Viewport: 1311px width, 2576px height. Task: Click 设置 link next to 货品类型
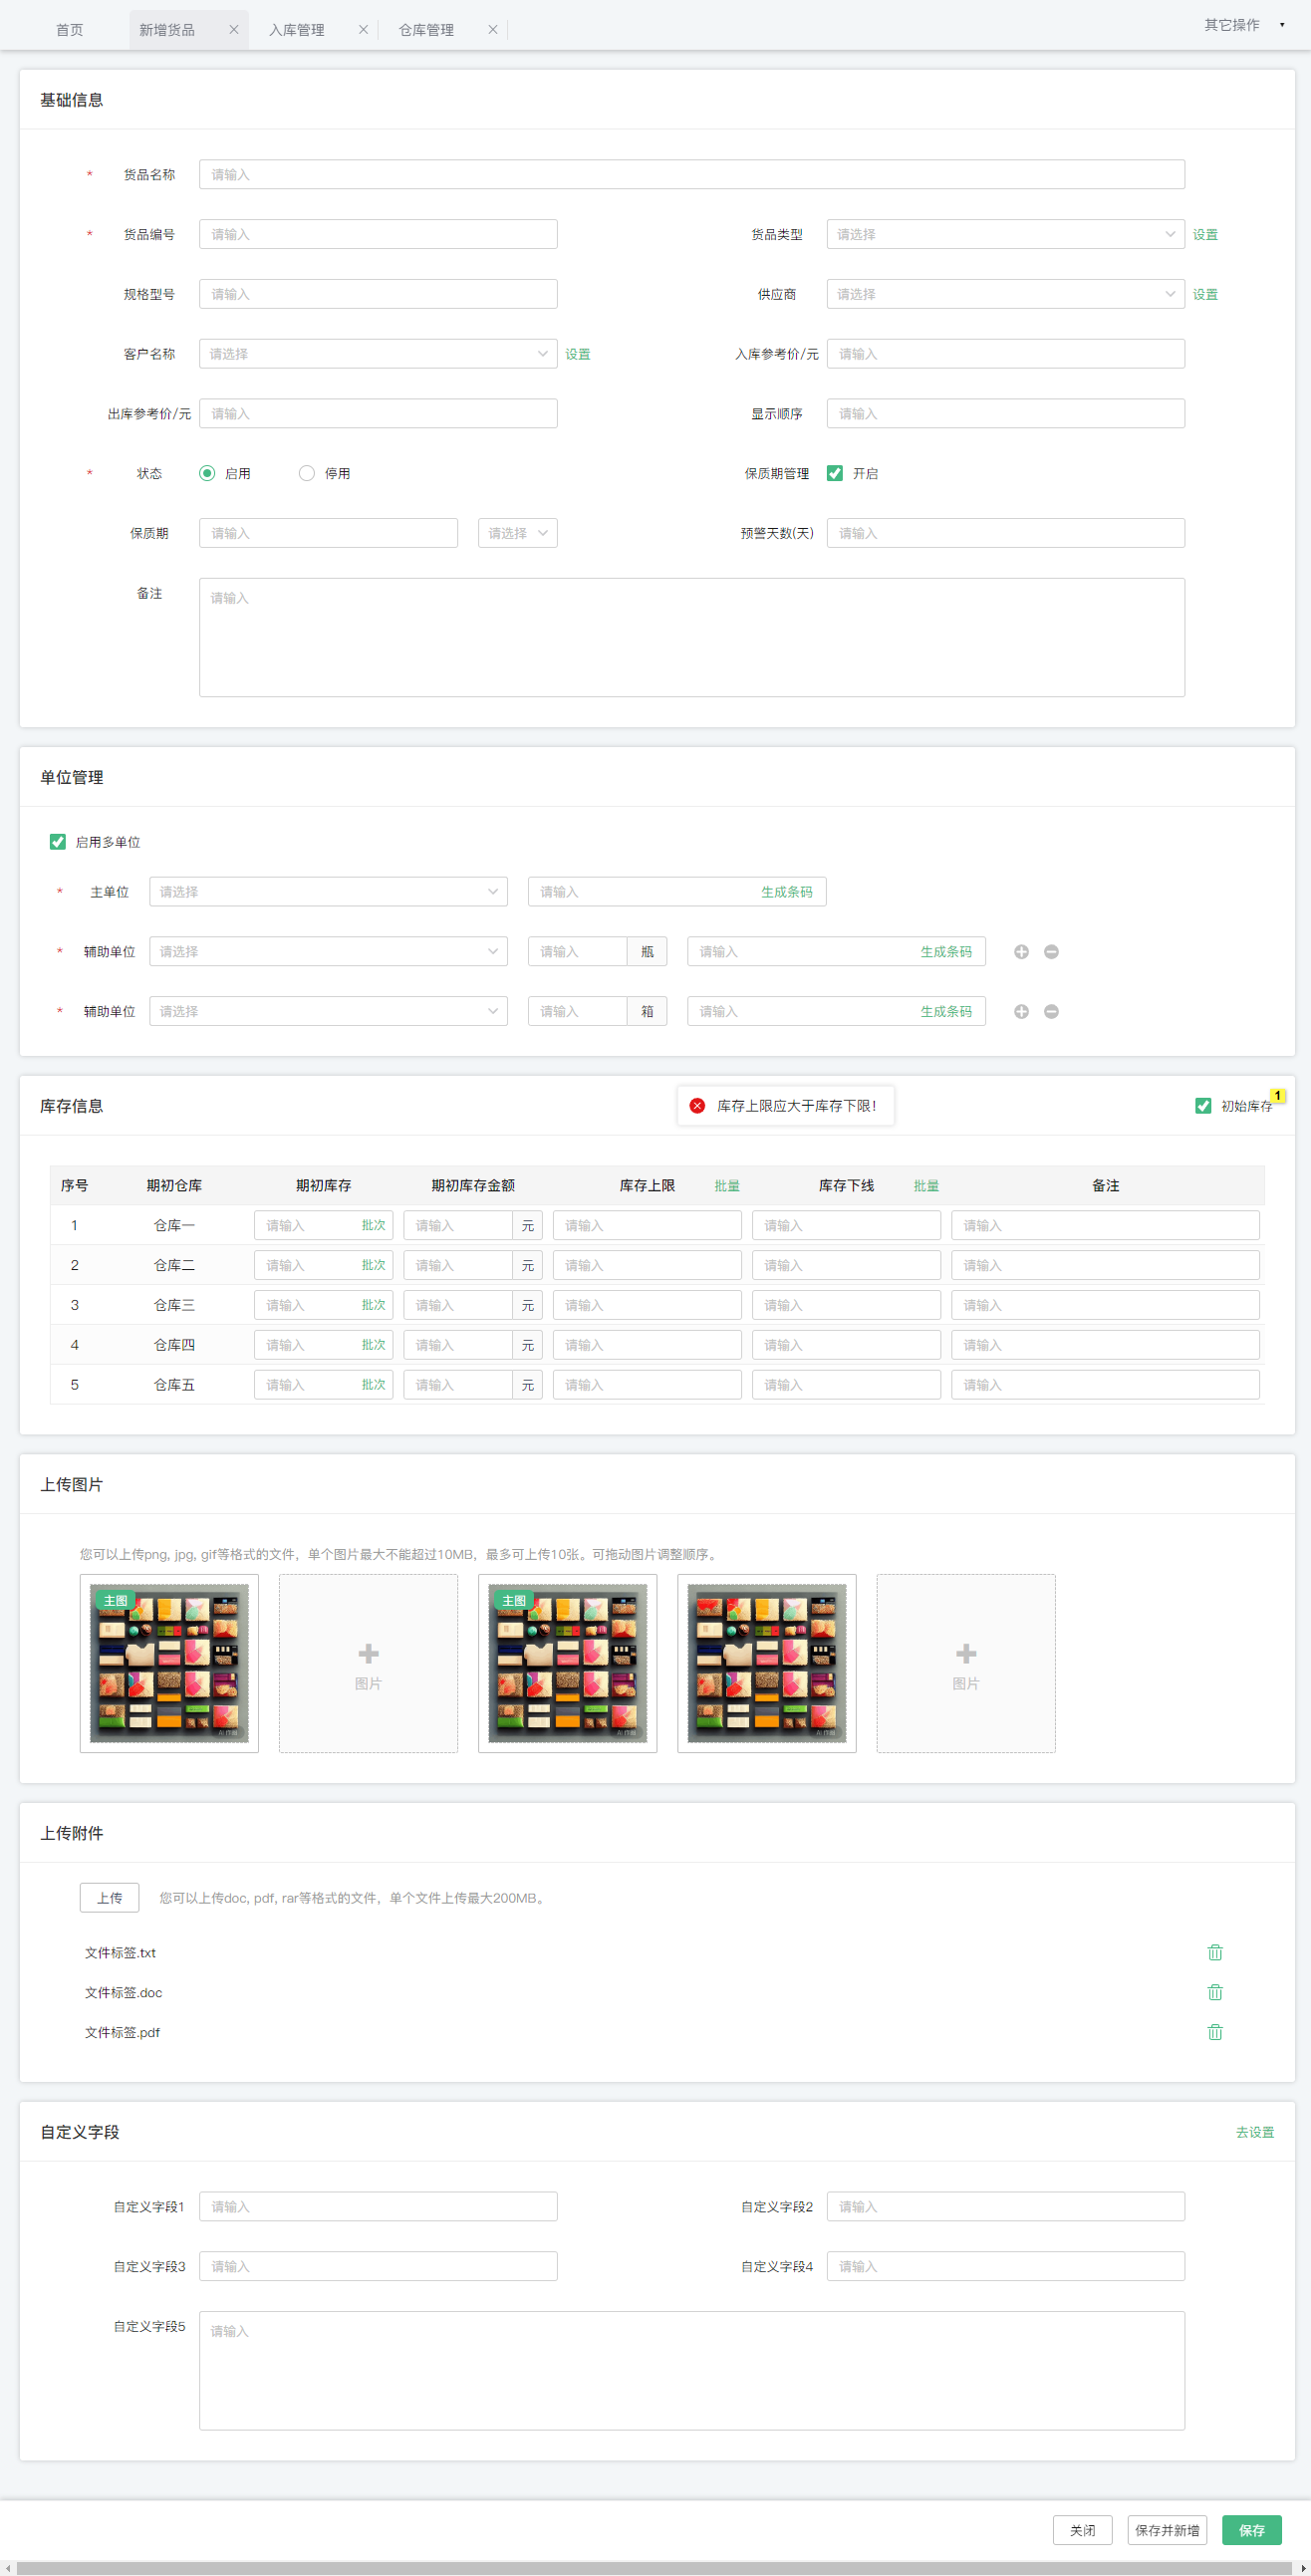point(1205,235)
